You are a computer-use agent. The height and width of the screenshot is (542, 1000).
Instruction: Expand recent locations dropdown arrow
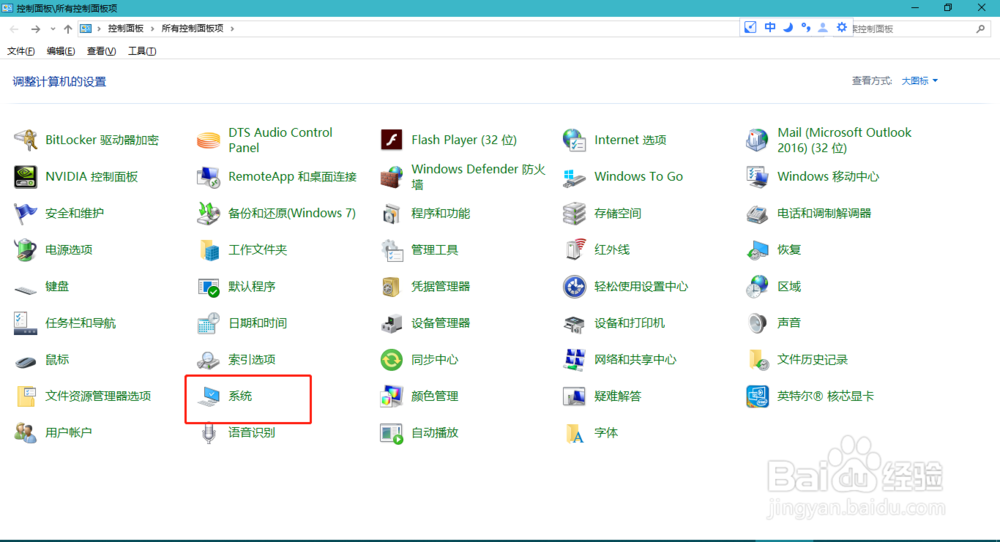tap(52, 29)
